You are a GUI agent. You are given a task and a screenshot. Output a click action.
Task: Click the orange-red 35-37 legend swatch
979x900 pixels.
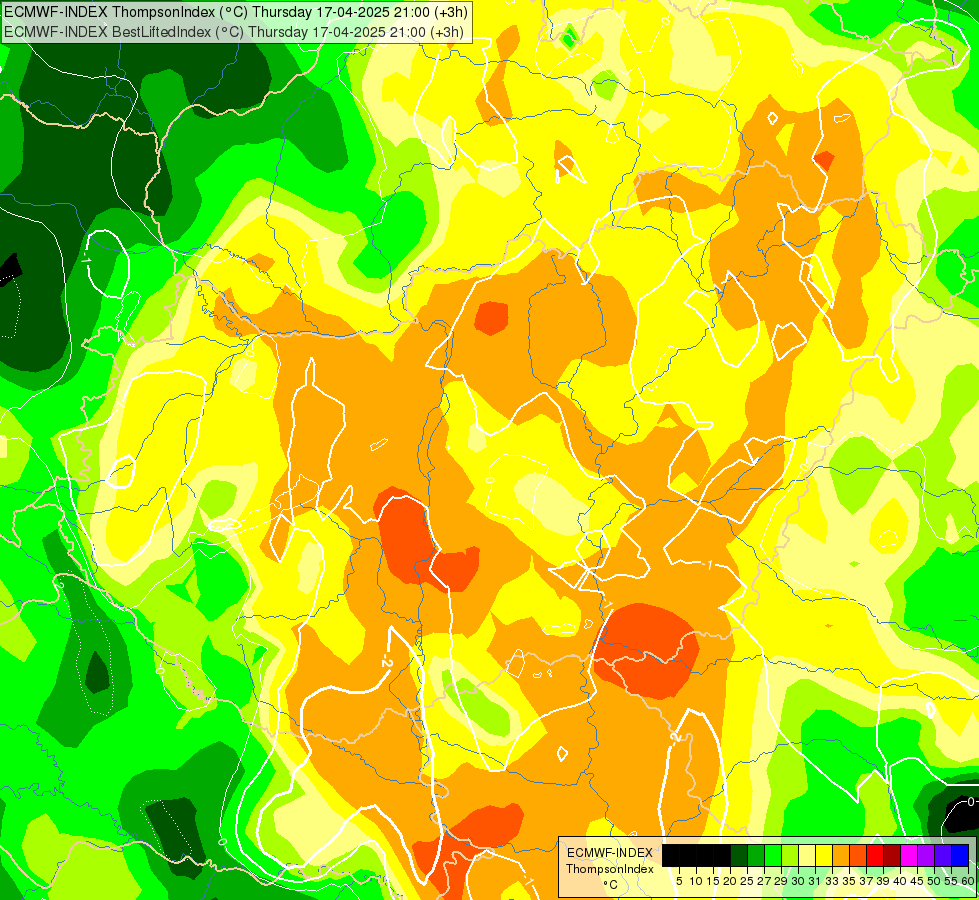[x=858, y=855]
